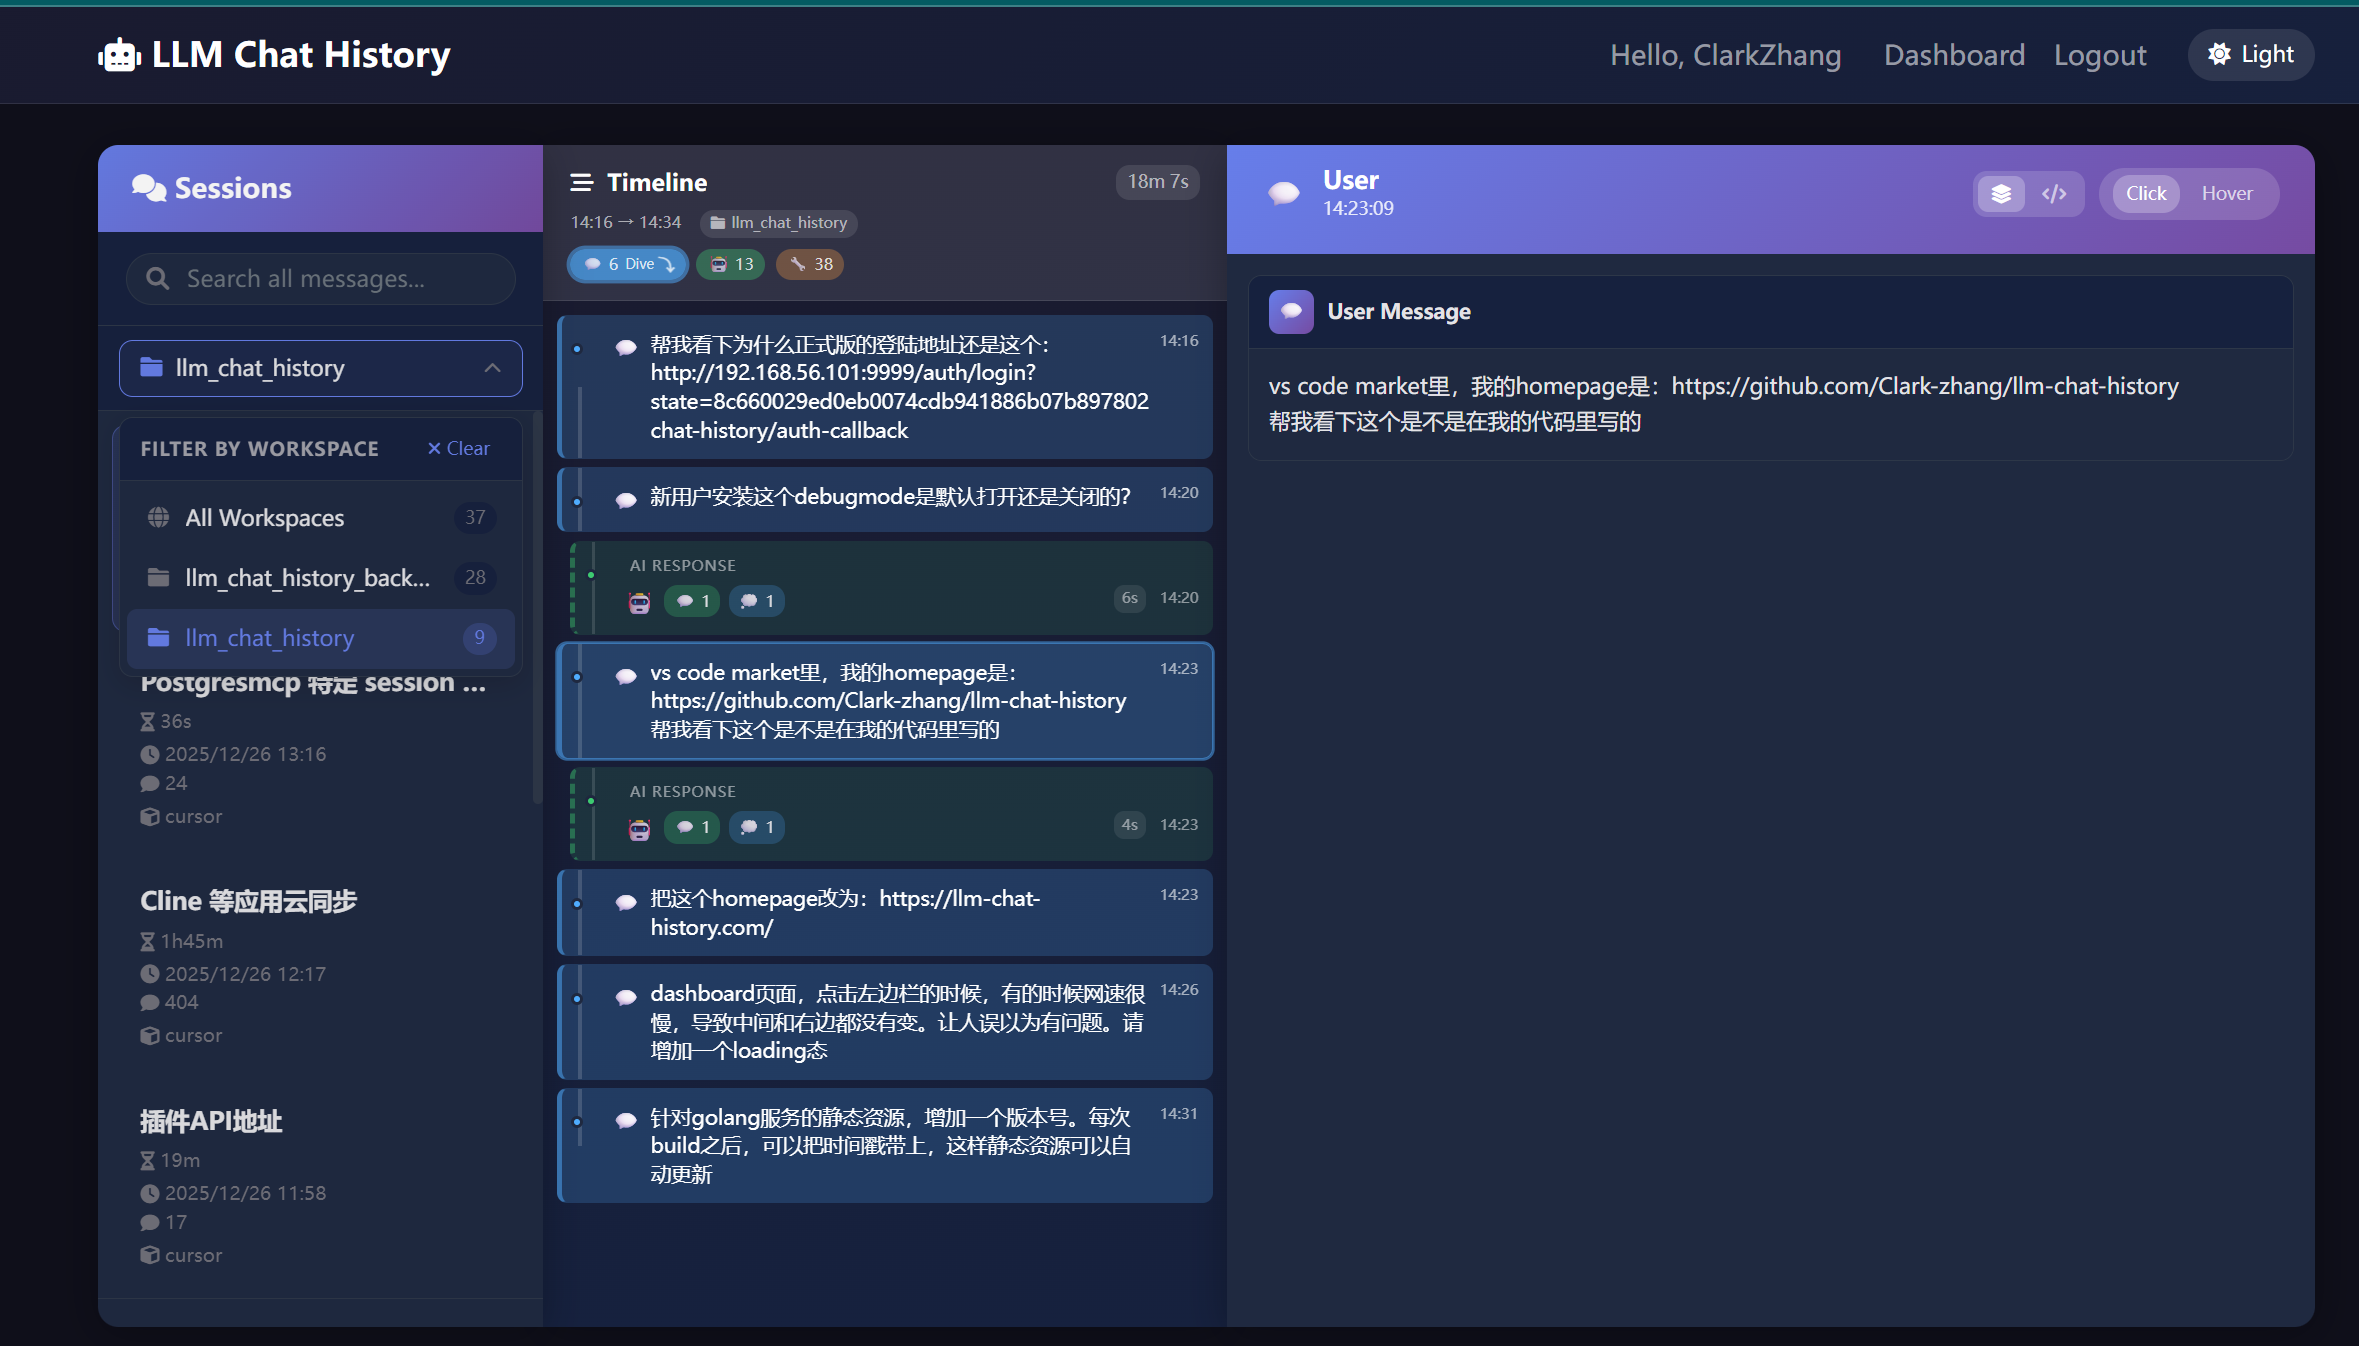Collapse the llm_chat_history workspace selector
This screenshot has width=2359, height=1346.
pos(492,368)
